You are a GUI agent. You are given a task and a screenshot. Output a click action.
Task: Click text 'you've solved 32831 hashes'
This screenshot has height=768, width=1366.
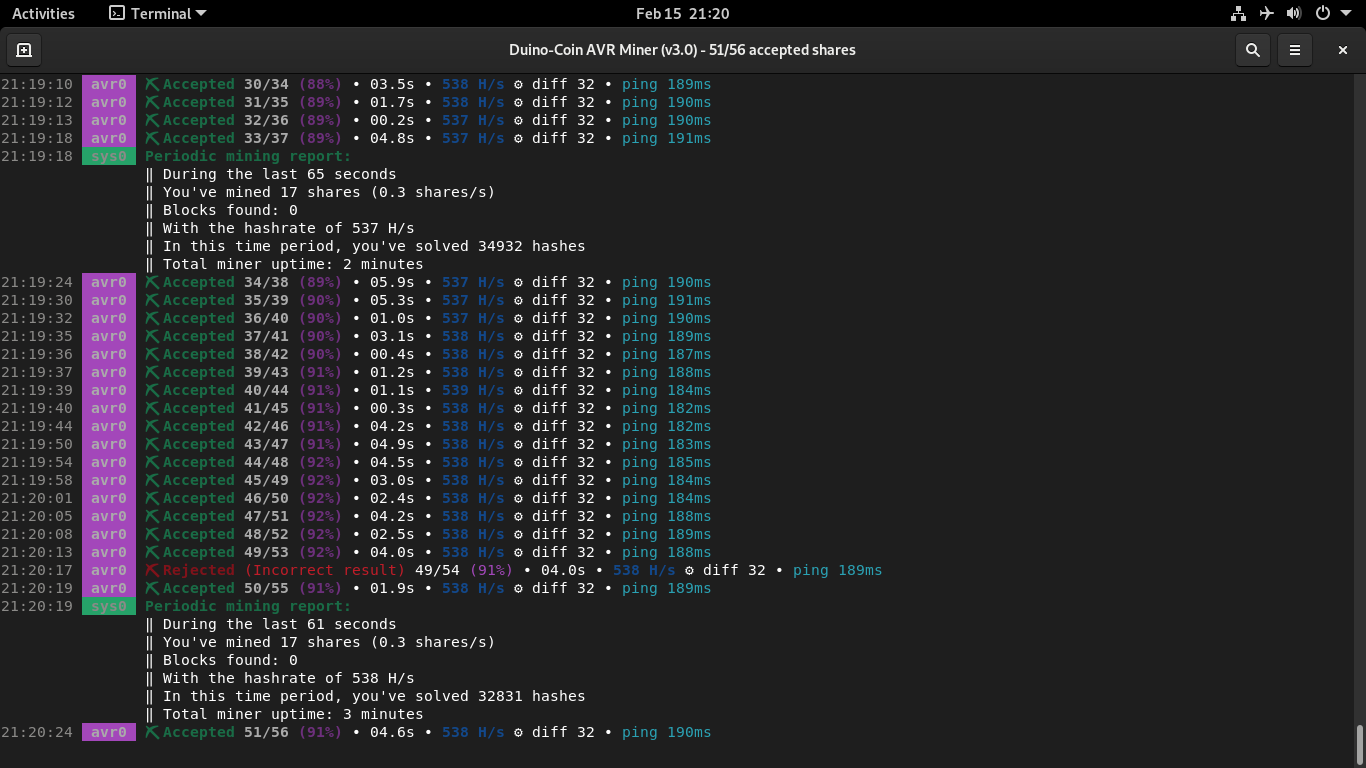coord(469,696)
